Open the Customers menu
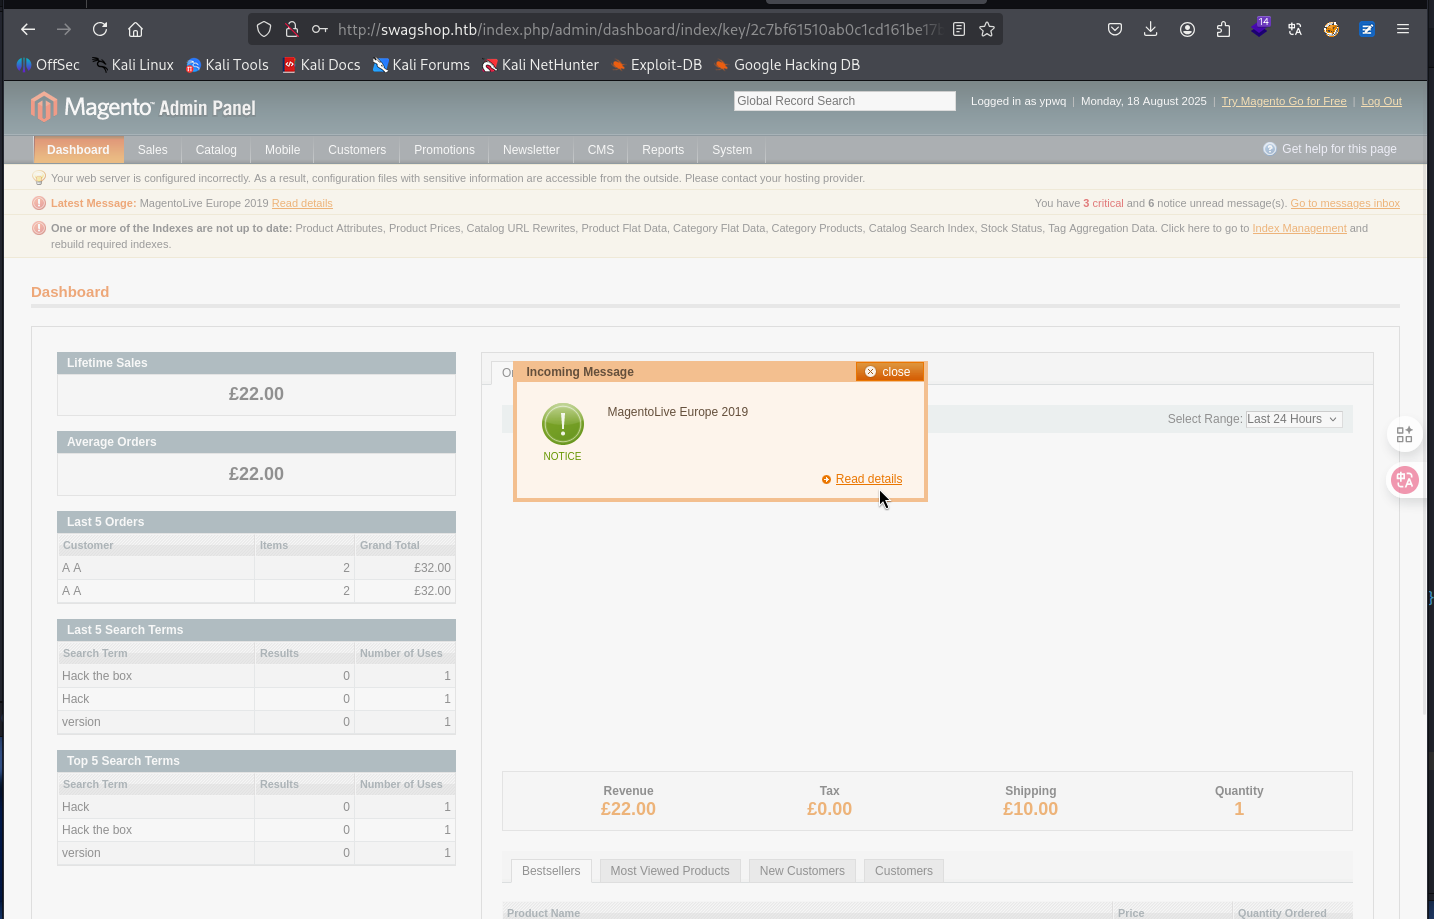The width and height of the screenshot is (1434, 919). pyautogui.click(x=357, y=150)
